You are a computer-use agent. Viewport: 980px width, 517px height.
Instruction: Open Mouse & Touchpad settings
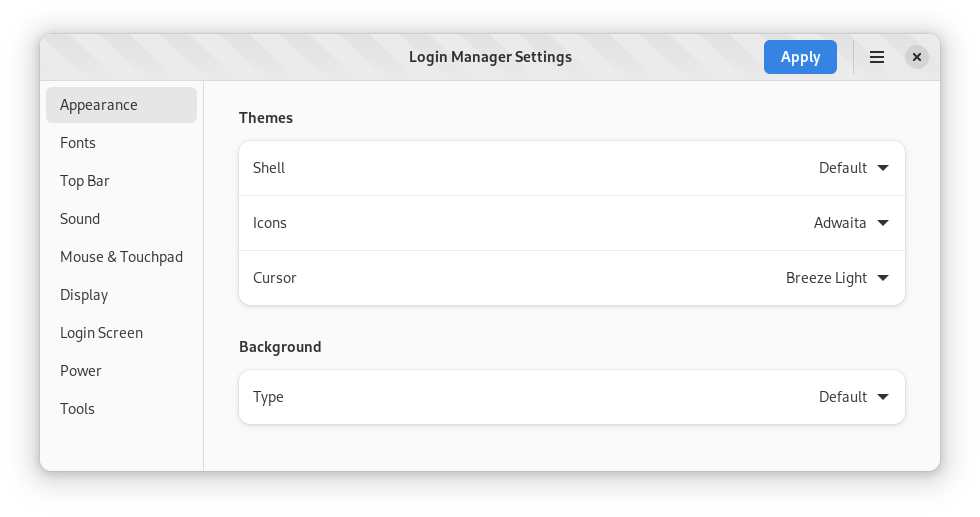121,257
